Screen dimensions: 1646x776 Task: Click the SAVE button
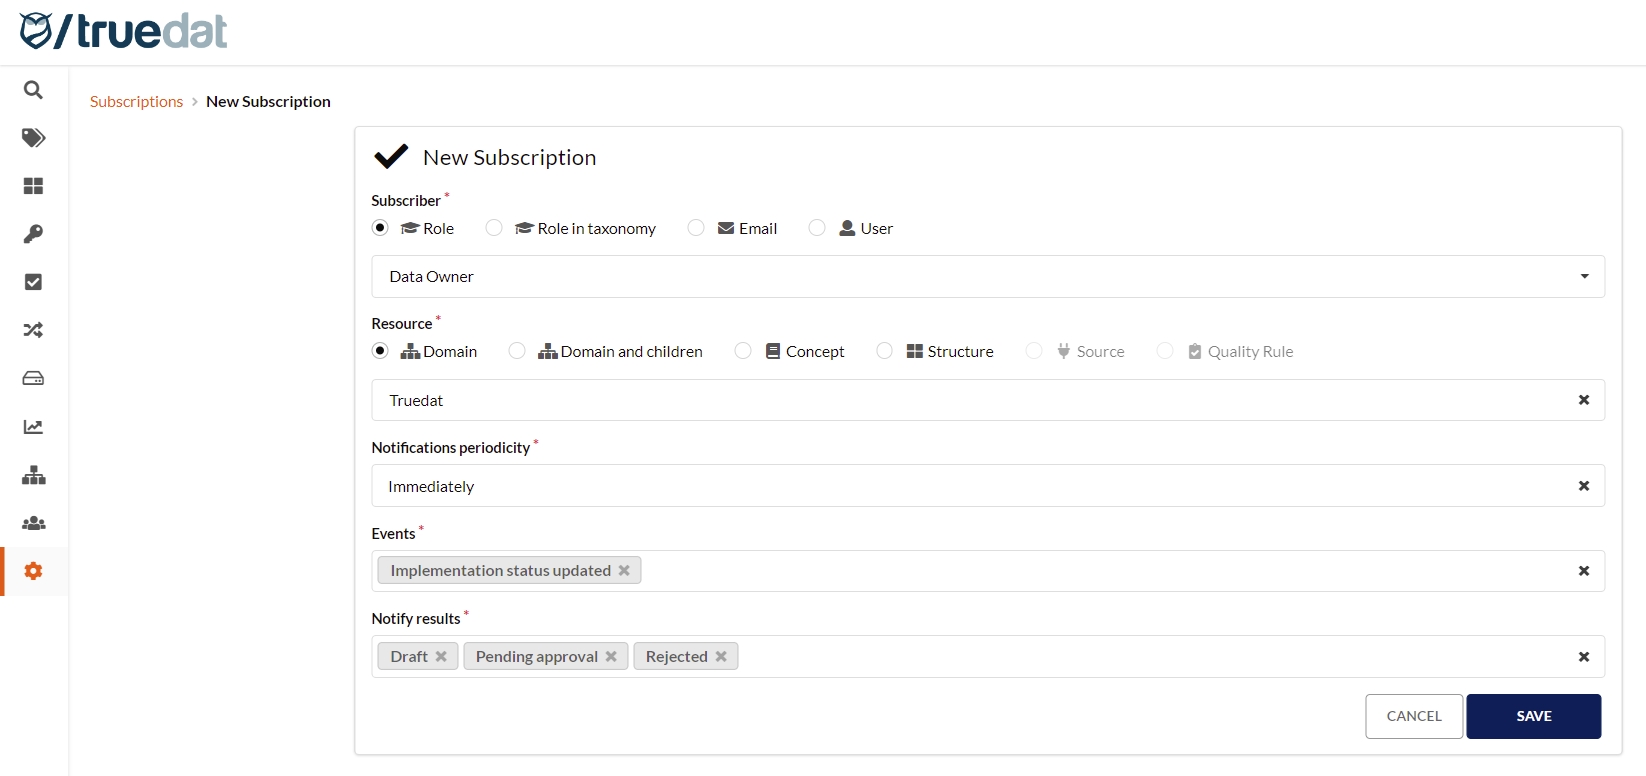pos(1533,716)
